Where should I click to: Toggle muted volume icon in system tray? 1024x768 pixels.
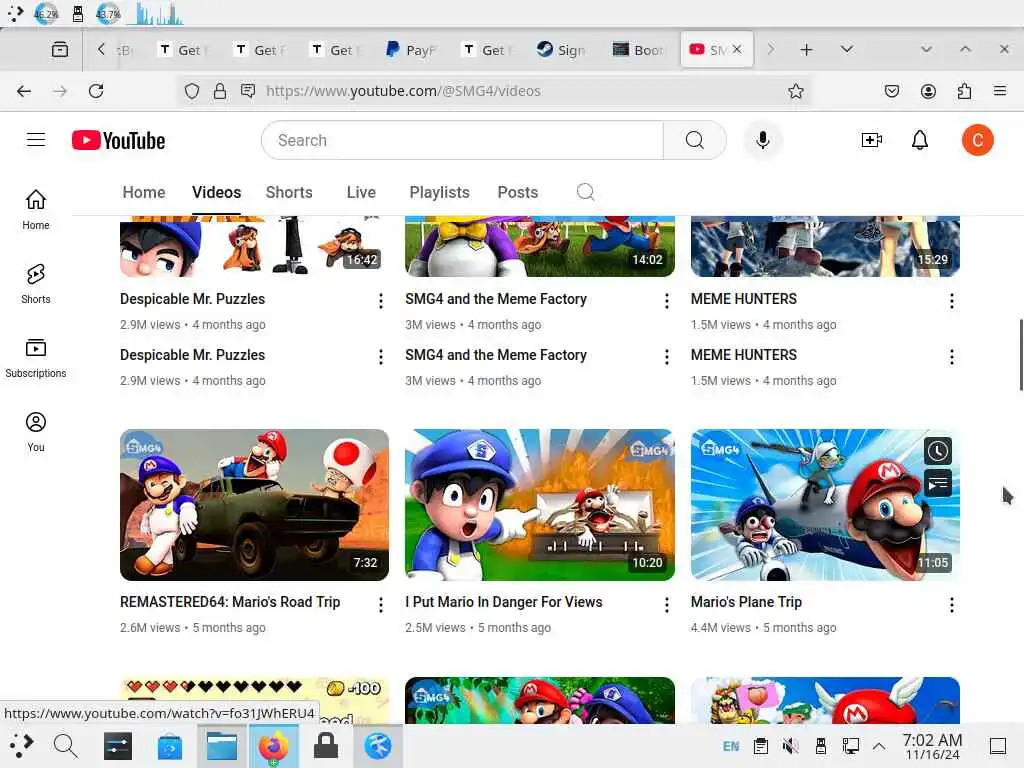point(790,746)
